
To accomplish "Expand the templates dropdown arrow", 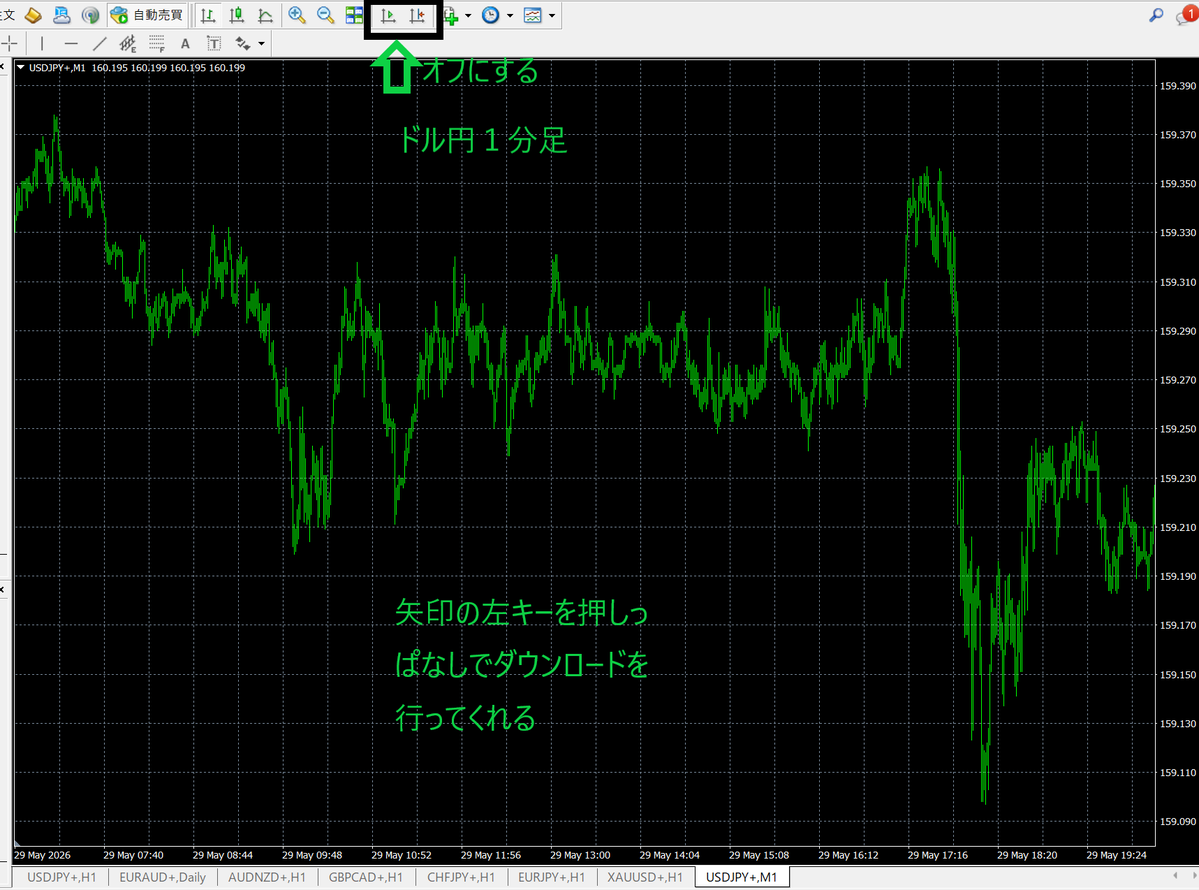I will (552, 16).
